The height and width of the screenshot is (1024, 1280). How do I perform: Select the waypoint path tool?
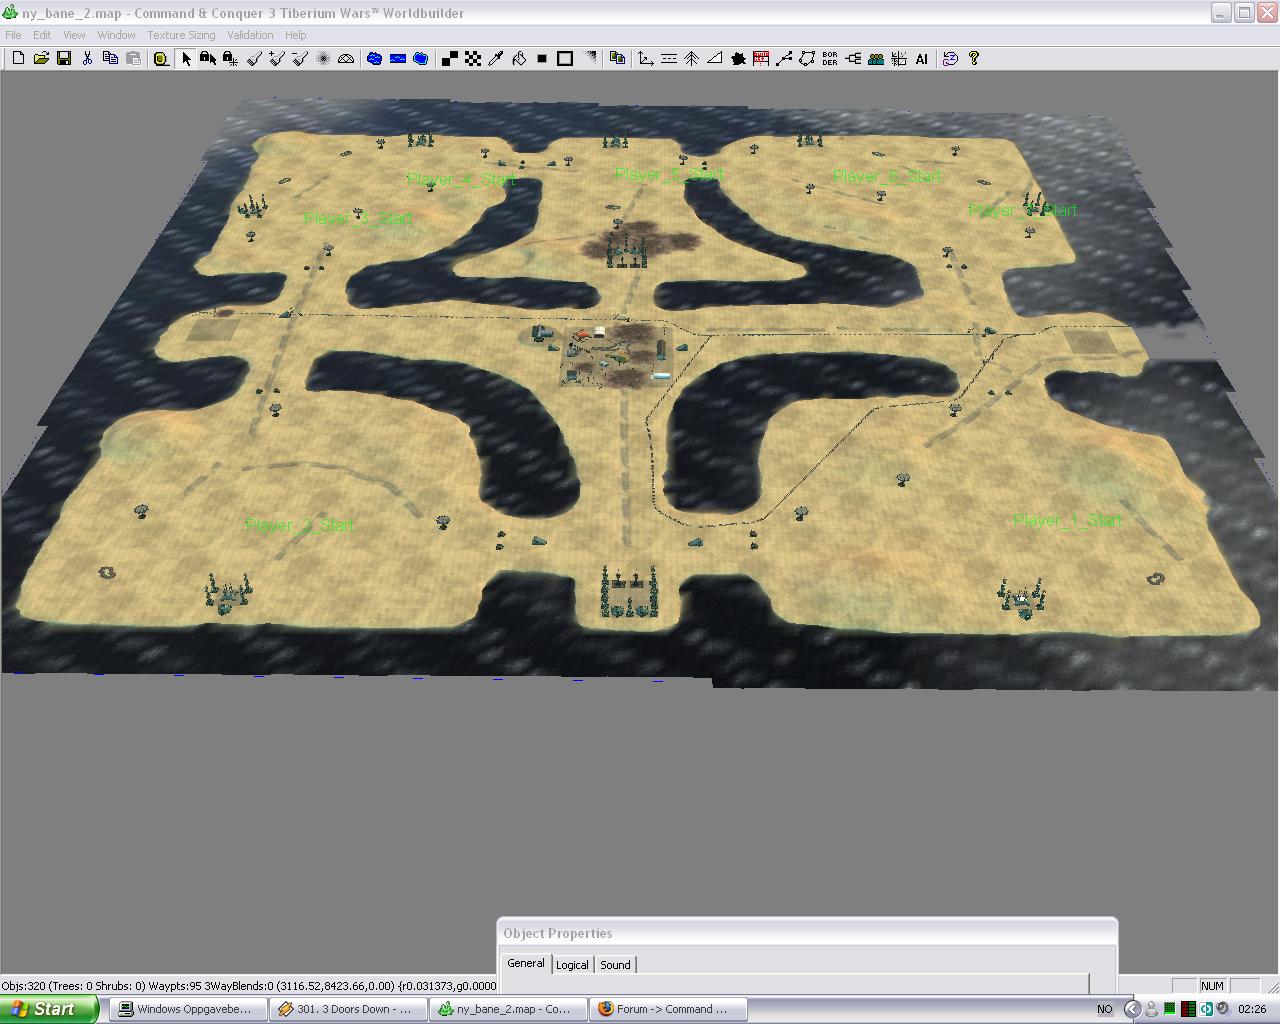(784, 59)
